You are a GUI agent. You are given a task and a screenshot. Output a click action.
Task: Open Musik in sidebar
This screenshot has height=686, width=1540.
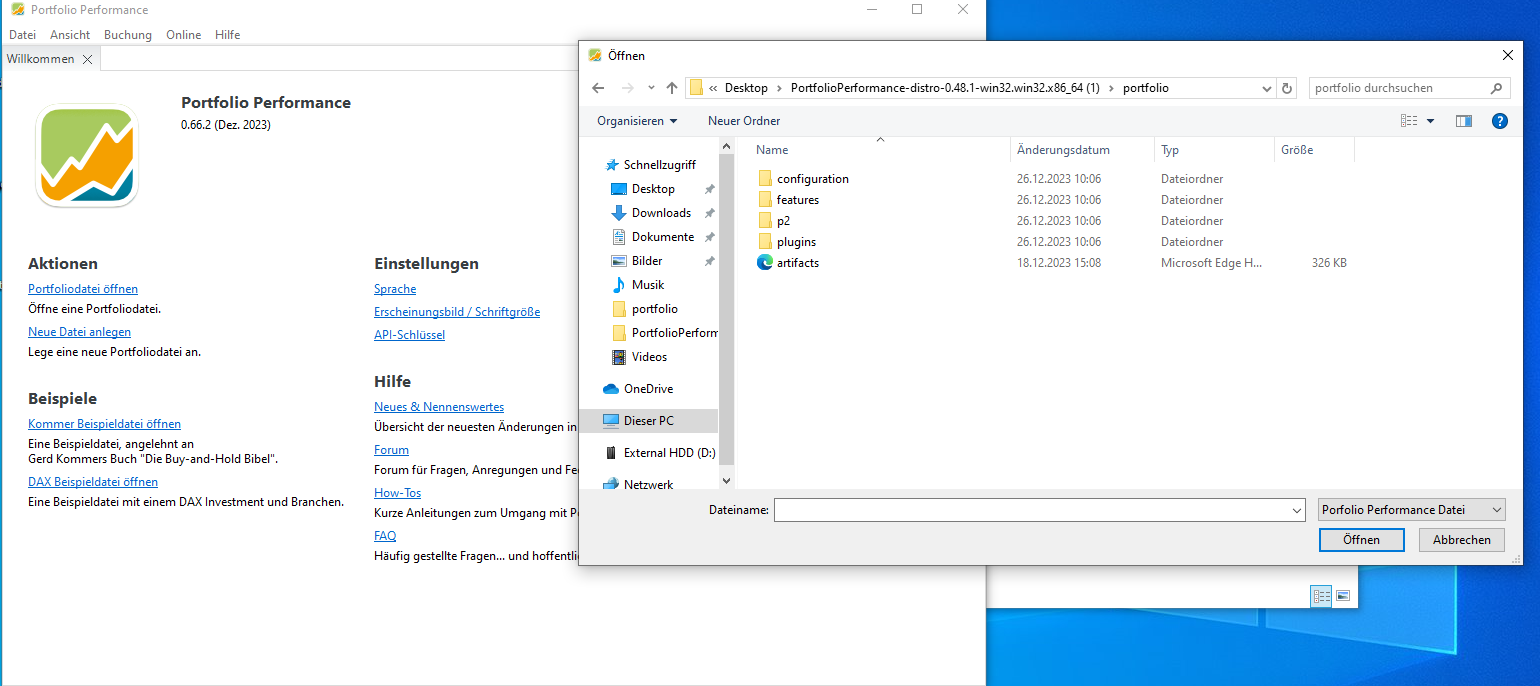point(648,285)
